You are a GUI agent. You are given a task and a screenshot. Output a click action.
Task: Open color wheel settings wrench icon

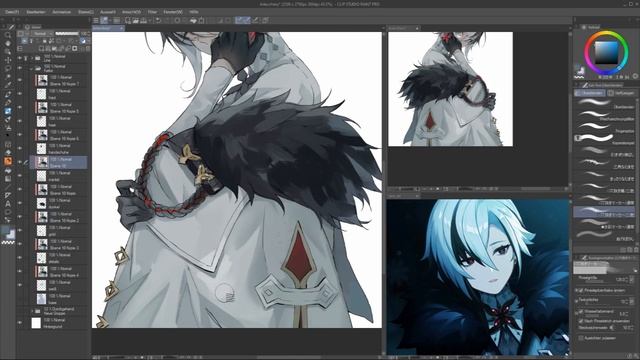[635, 76]
